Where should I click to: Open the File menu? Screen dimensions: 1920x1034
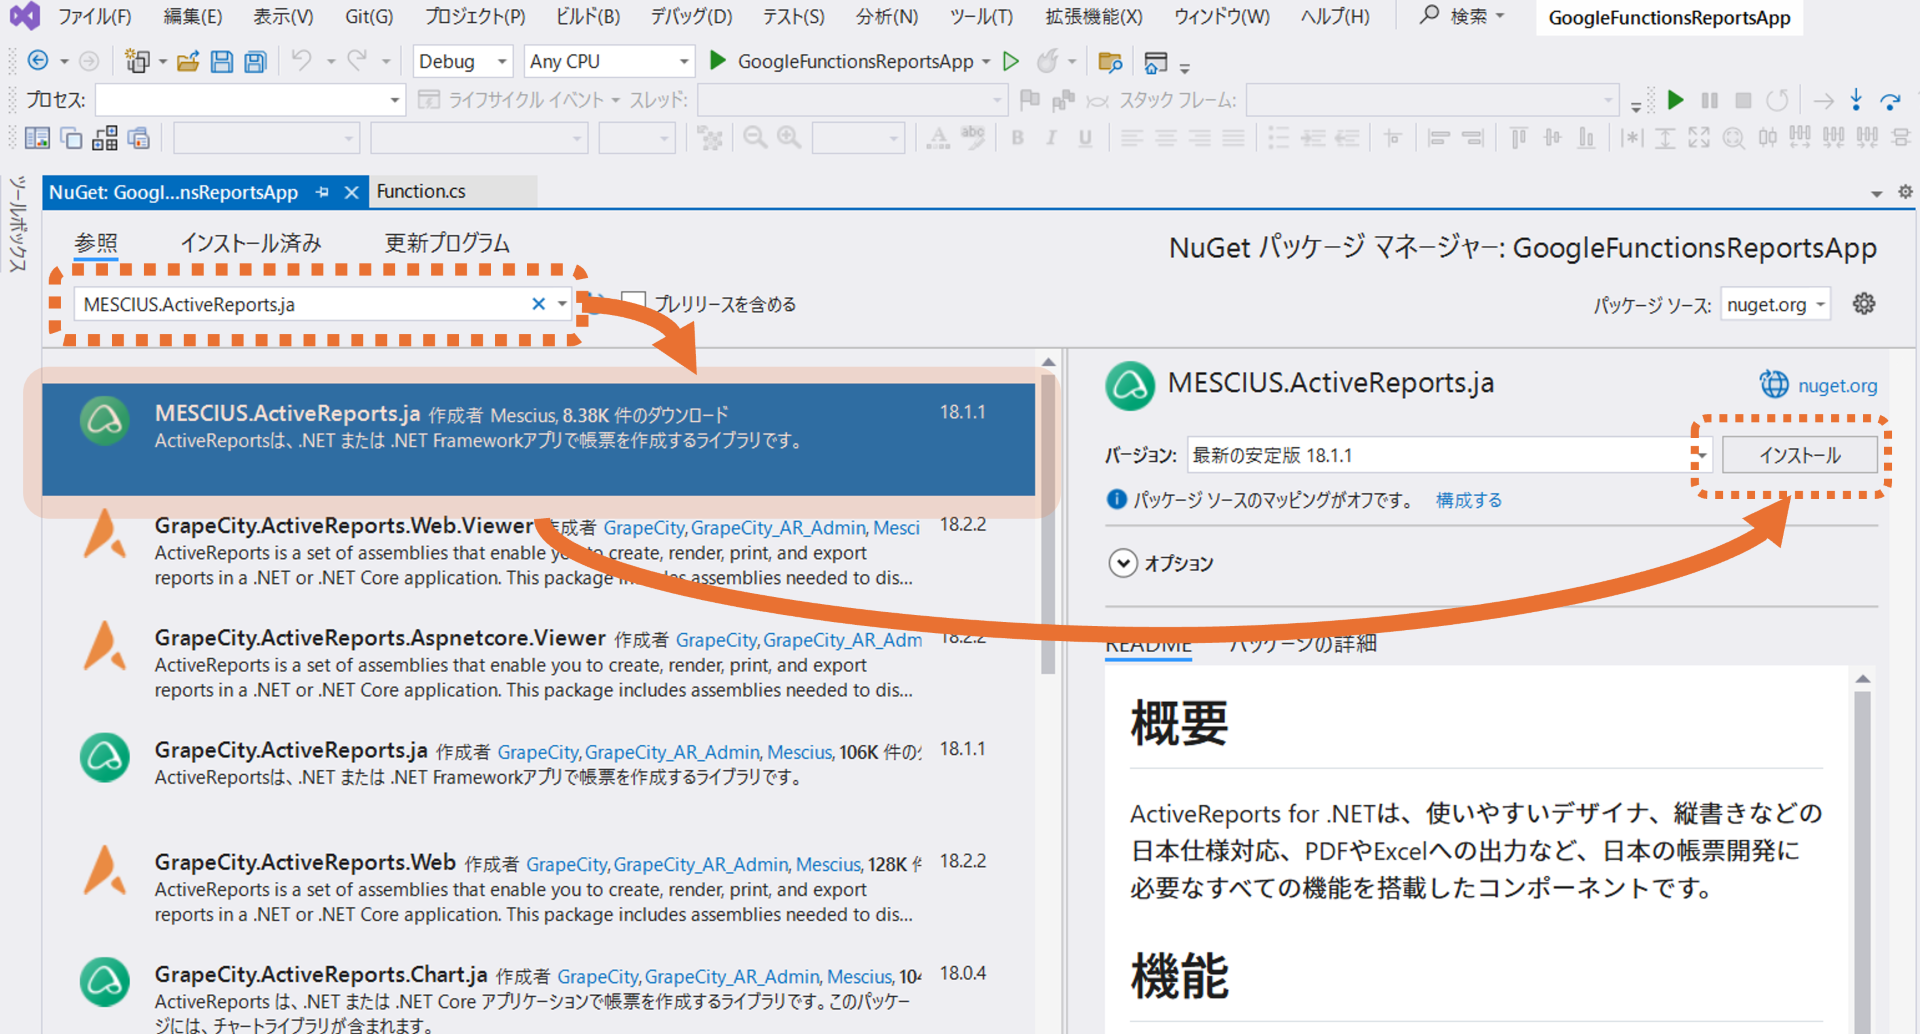coord(94,16)
